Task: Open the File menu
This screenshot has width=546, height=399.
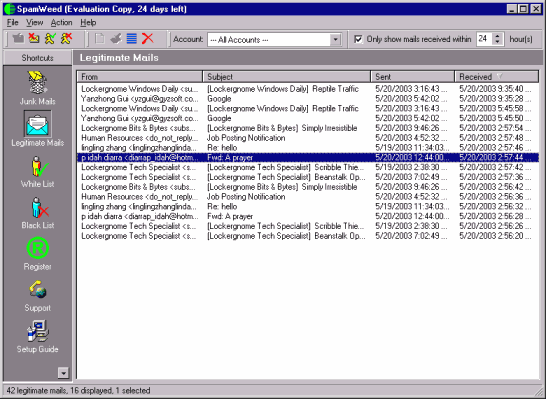Action: [12, 23]
